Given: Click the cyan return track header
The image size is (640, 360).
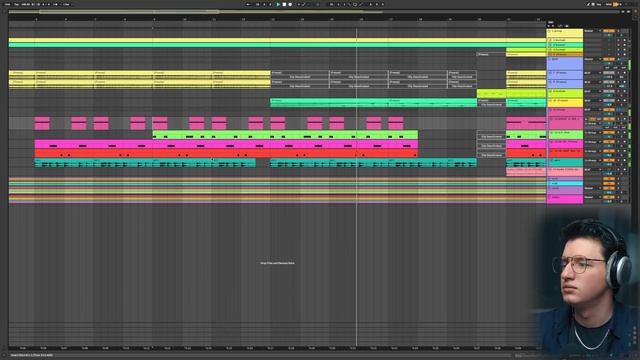Looking at the screenshot, I should pos(565,183).
